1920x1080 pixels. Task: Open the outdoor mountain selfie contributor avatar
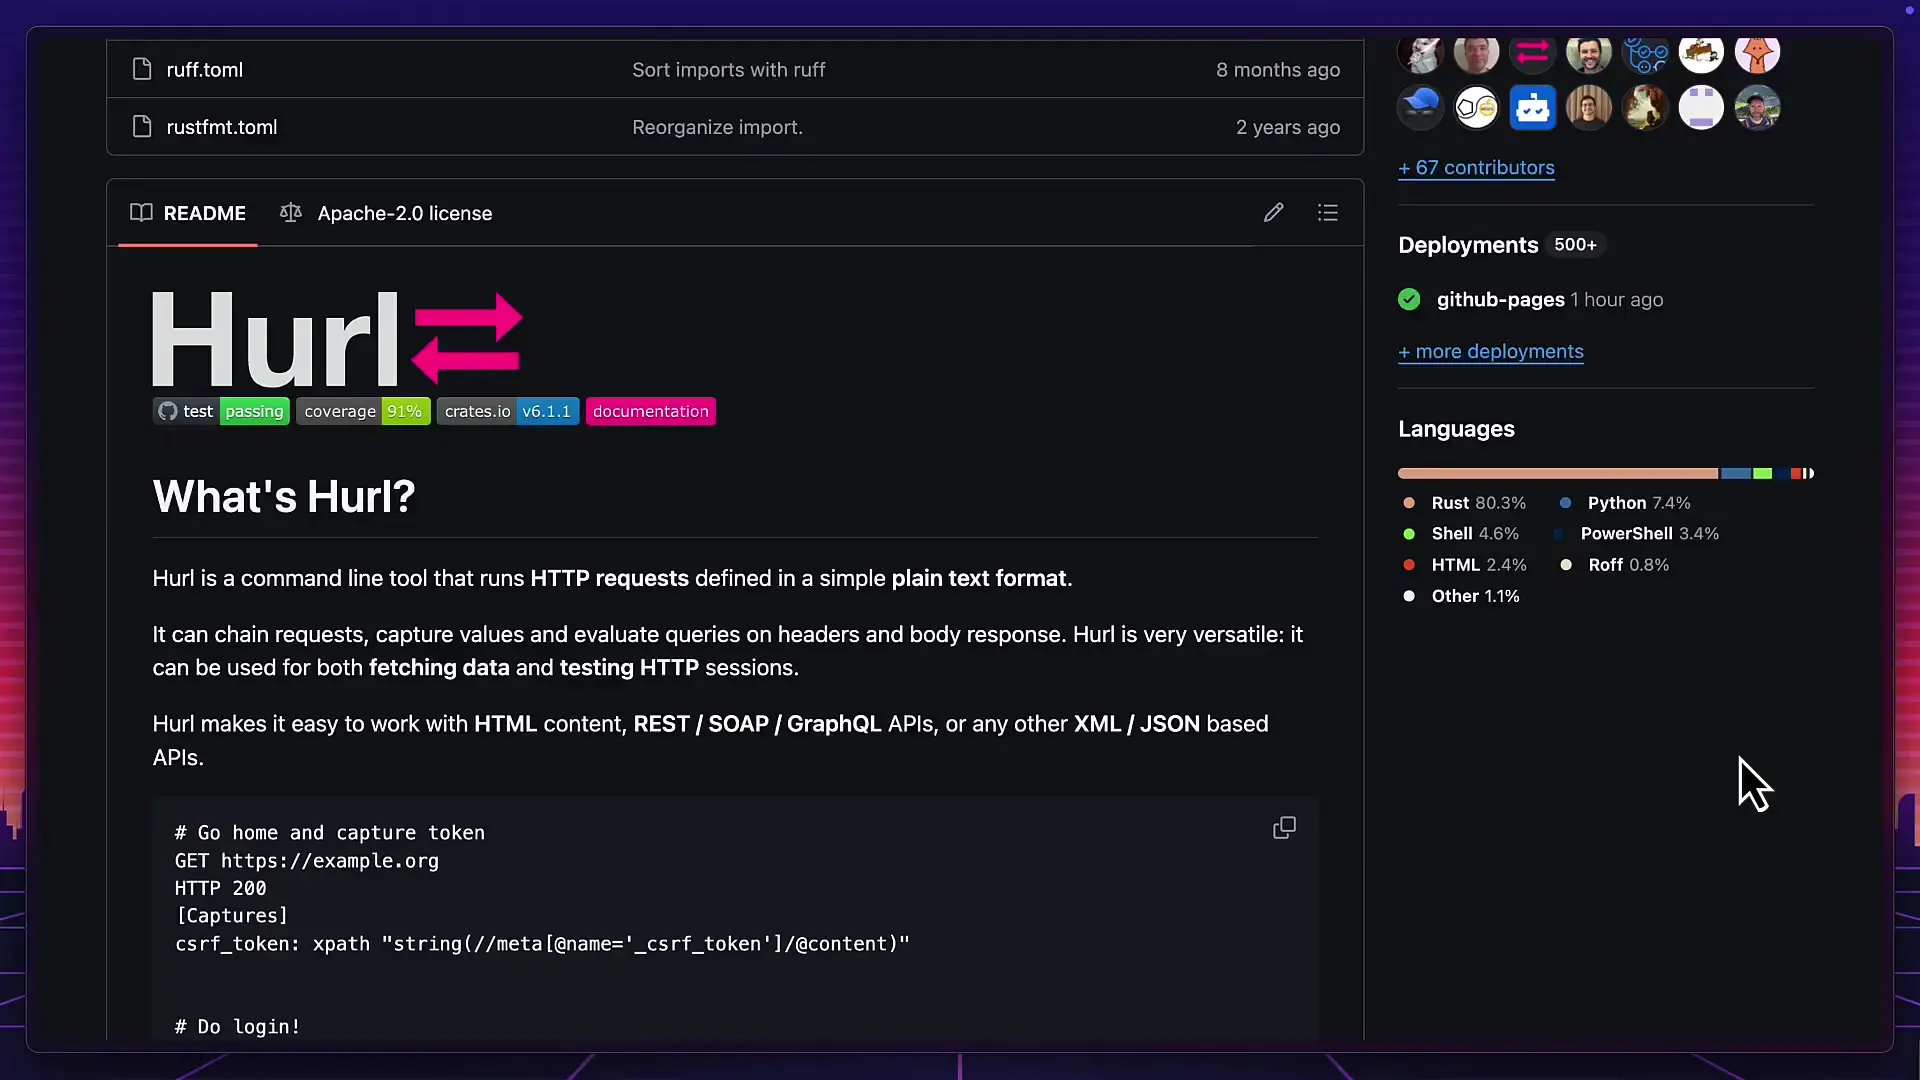tap(1757, 108)
